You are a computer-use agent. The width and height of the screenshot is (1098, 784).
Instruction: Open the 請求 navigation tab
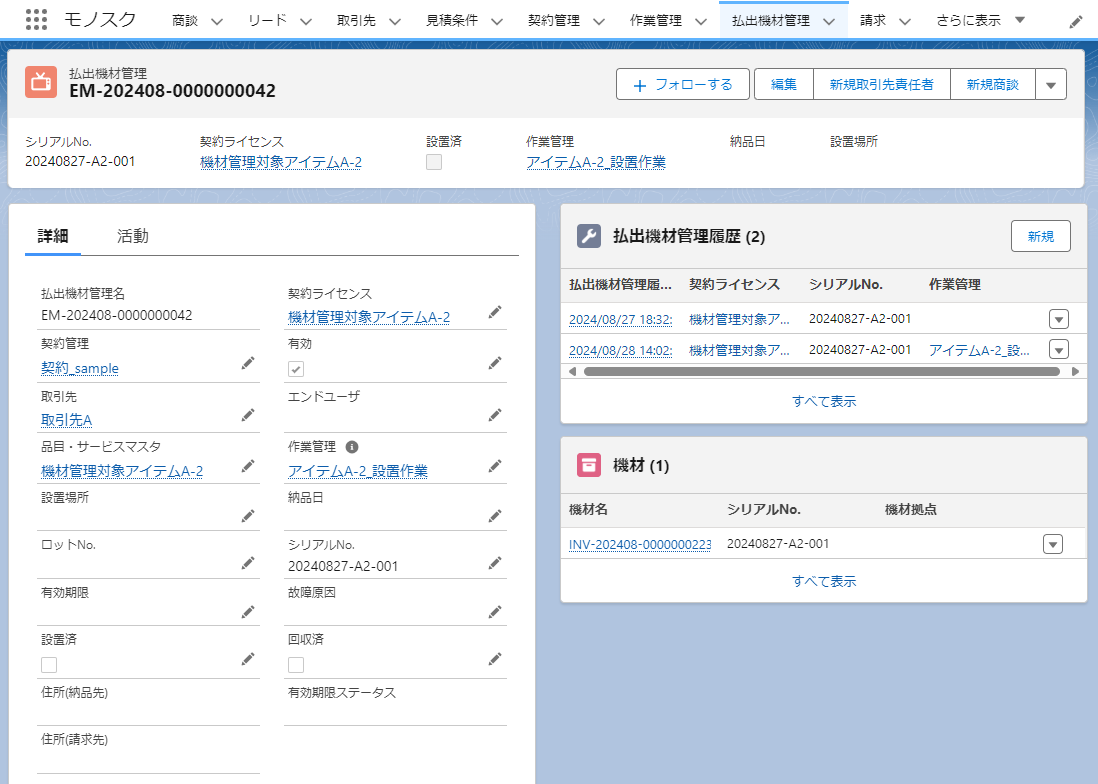coord(873,20)
